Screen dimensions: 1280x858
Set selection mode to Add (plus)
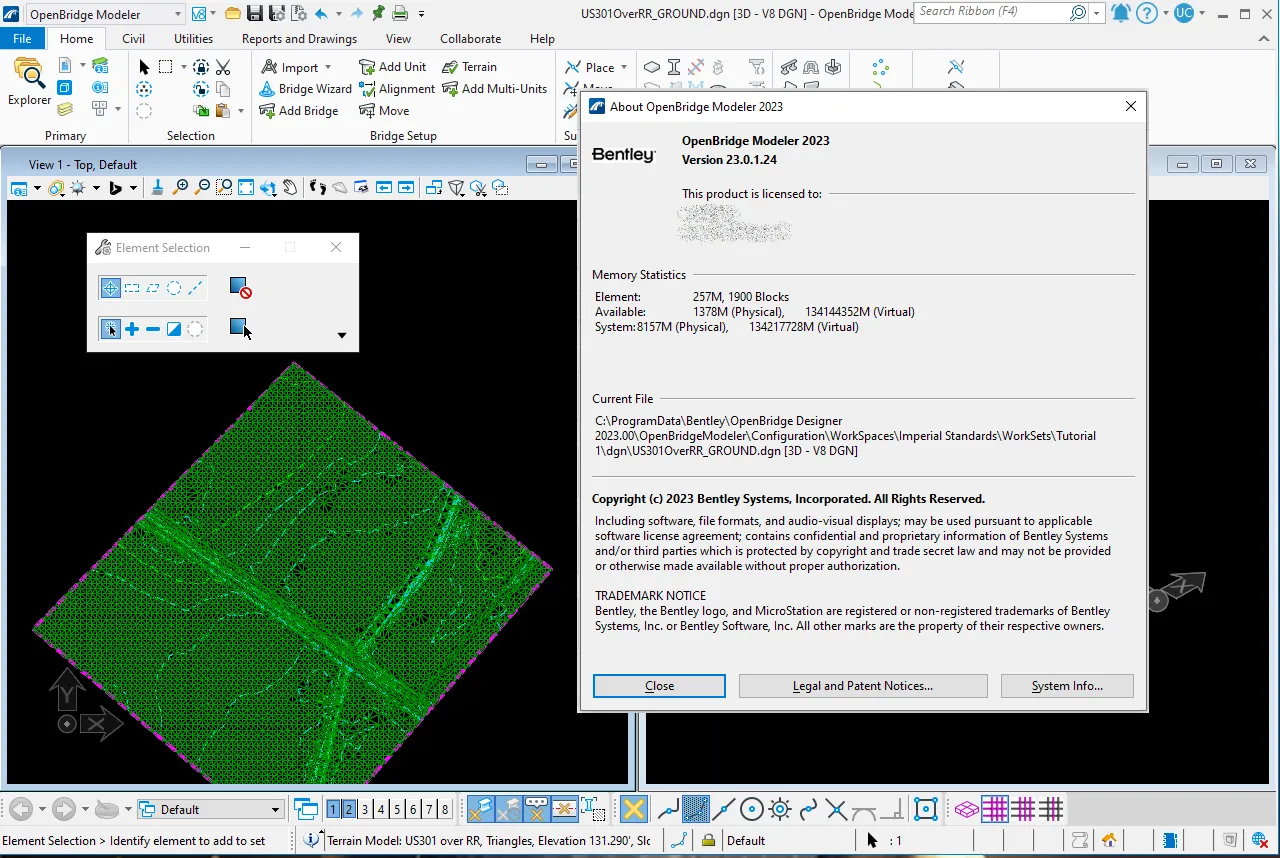click(132, 329)
